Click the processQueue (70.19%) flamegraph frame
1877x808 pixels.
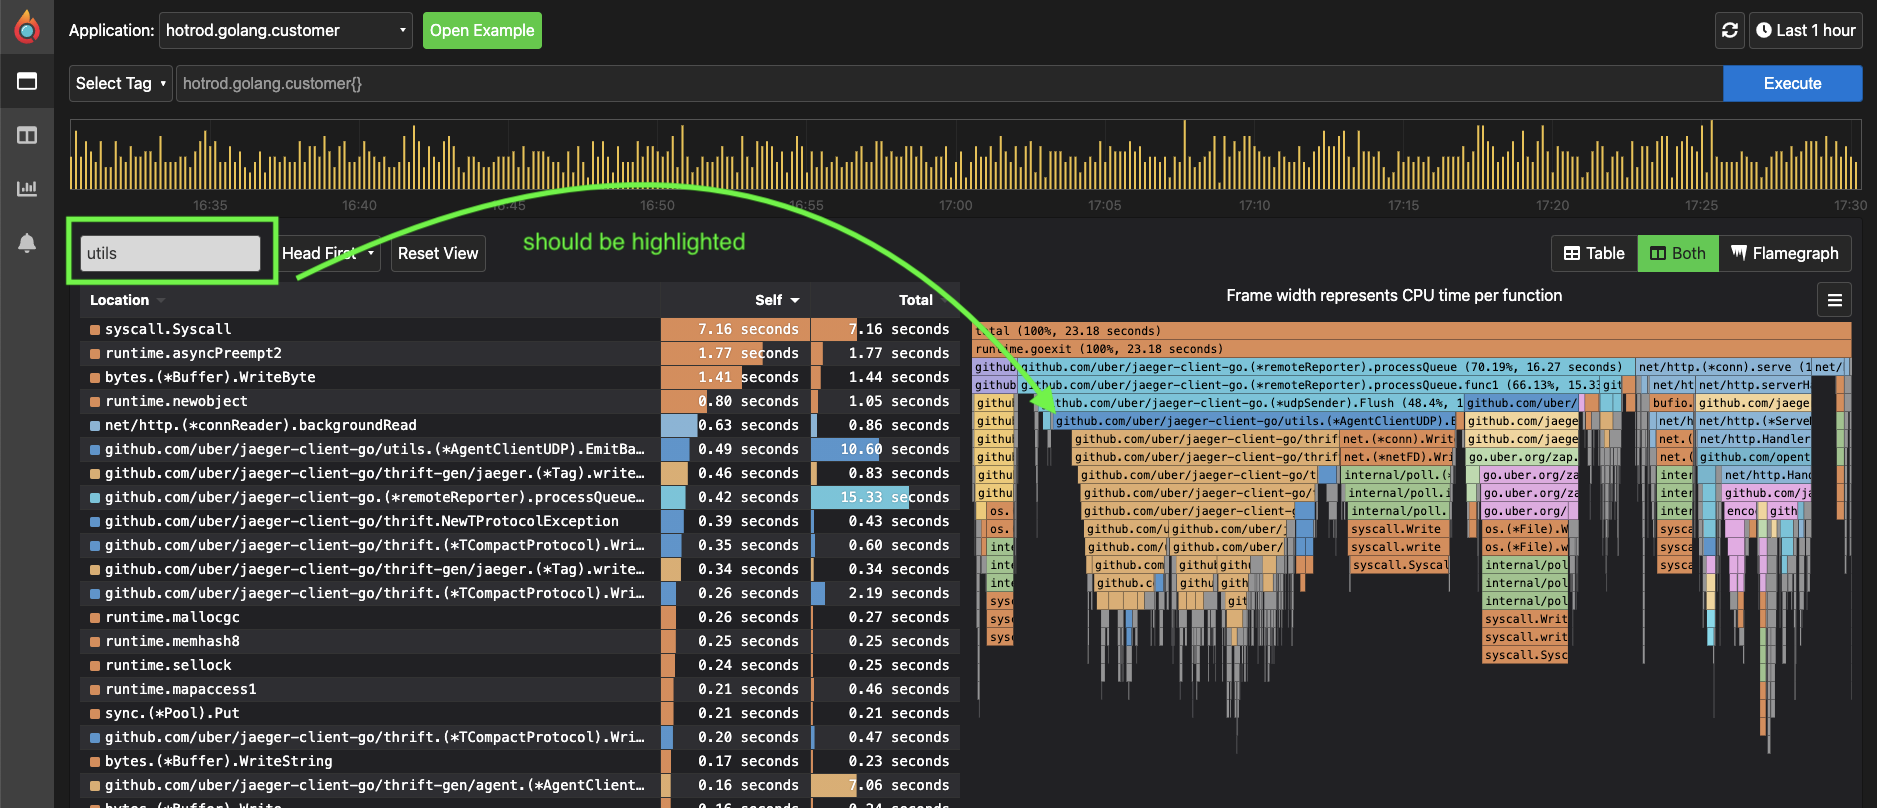1326,367
